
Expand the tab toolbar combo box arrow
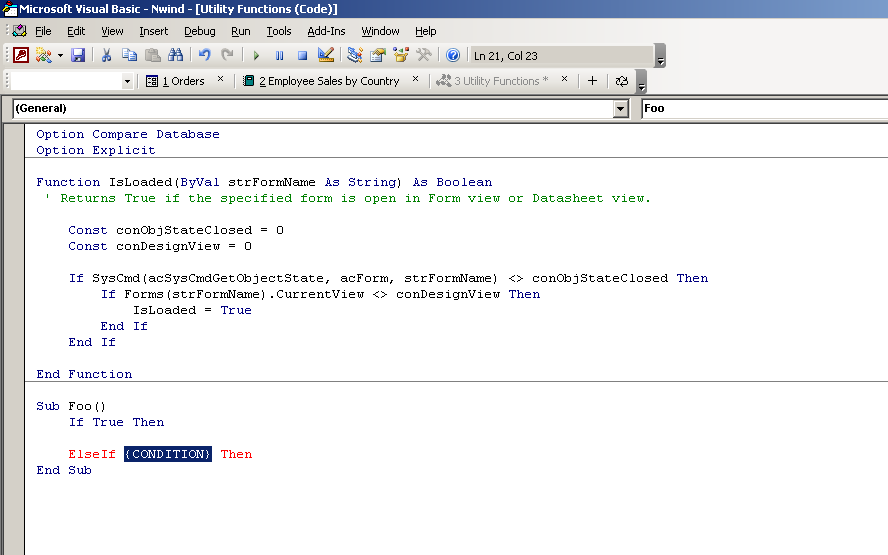coord(127,82)
